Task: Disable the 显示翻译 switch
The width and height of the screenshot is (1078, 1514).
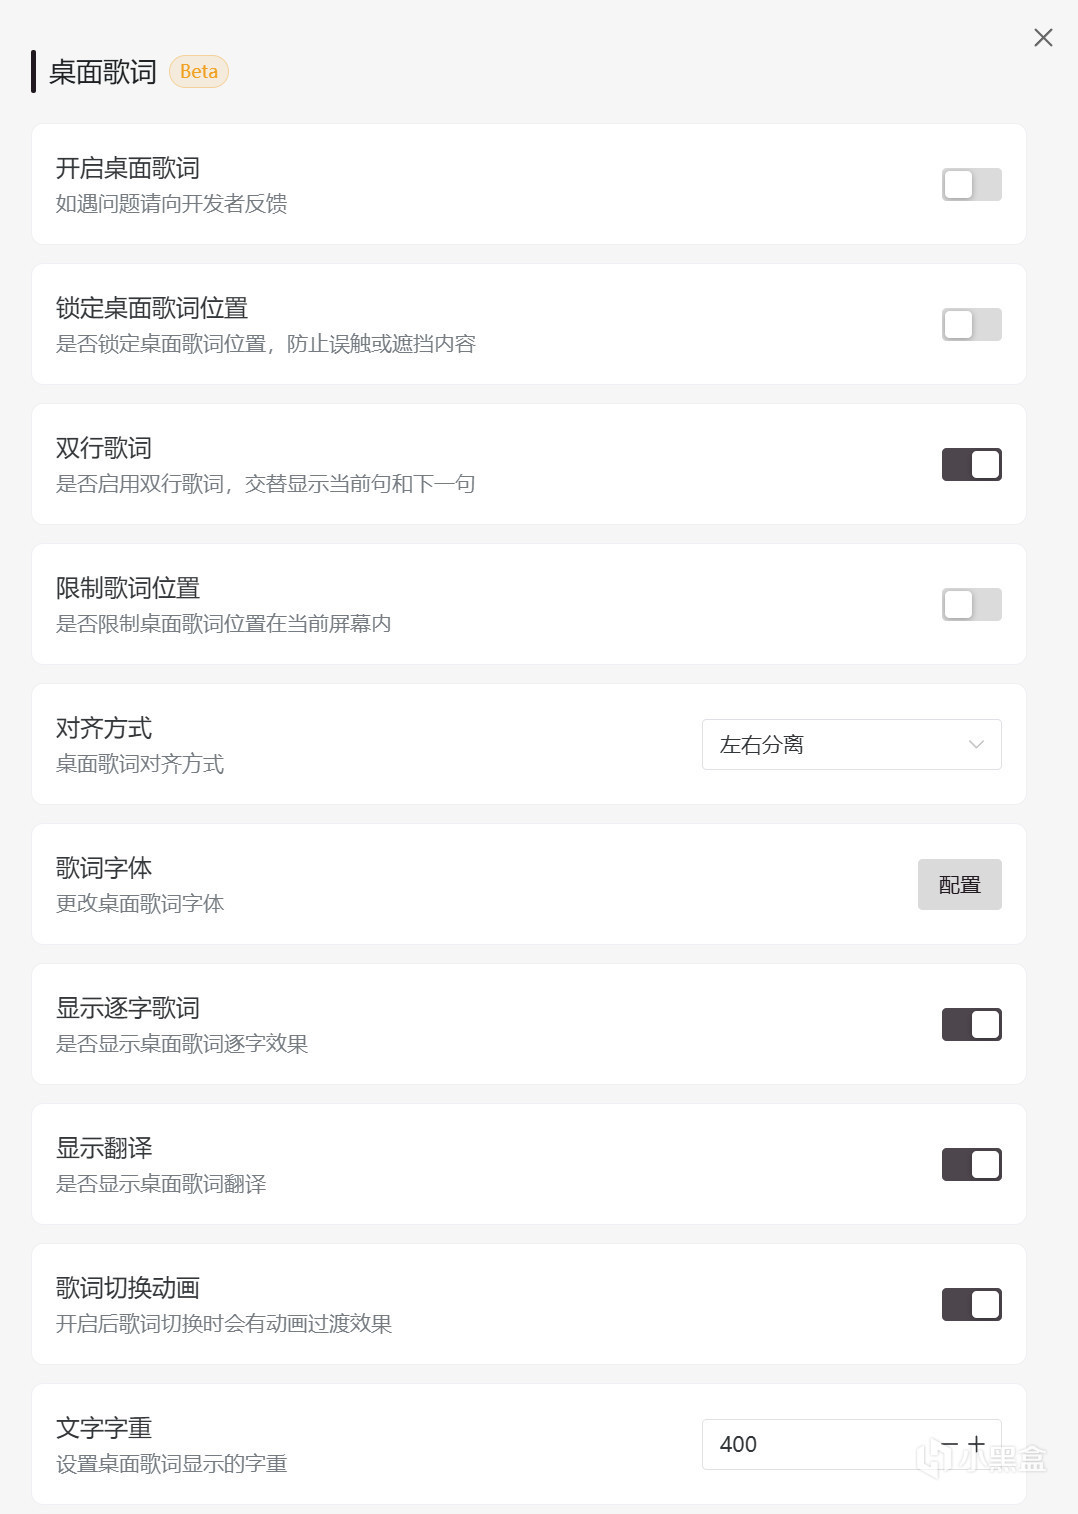Action: coord(971,1165)
